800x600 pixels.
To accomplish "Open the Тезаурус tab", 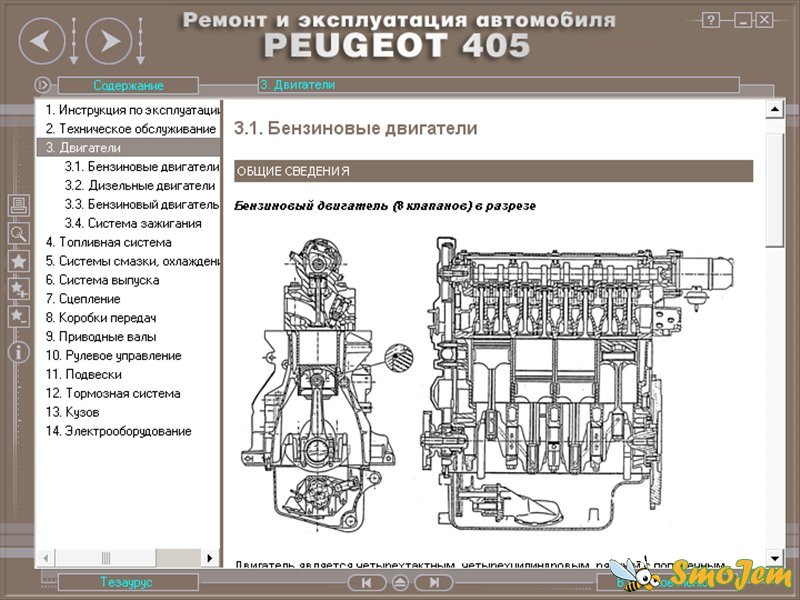I will [x=128, y=582].
